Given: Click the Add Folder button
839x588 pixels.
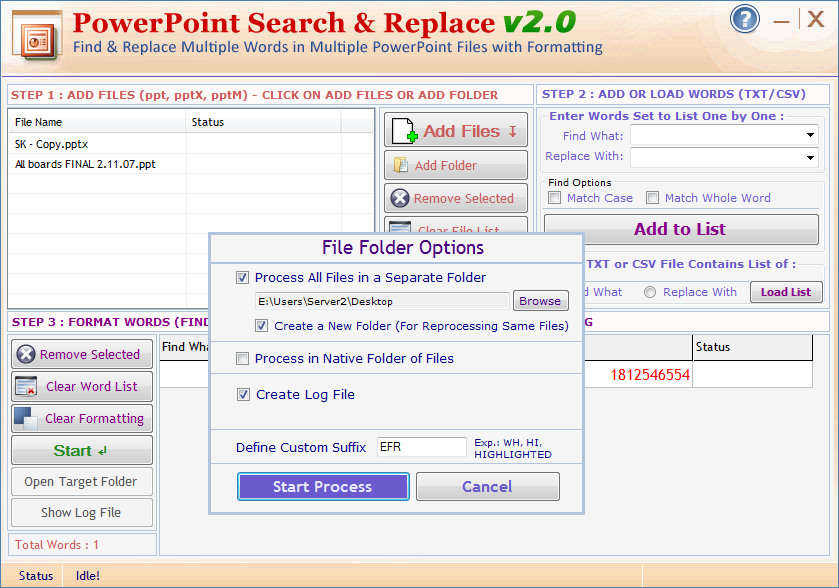Looking at the screenshot, I should pos(455,165).
